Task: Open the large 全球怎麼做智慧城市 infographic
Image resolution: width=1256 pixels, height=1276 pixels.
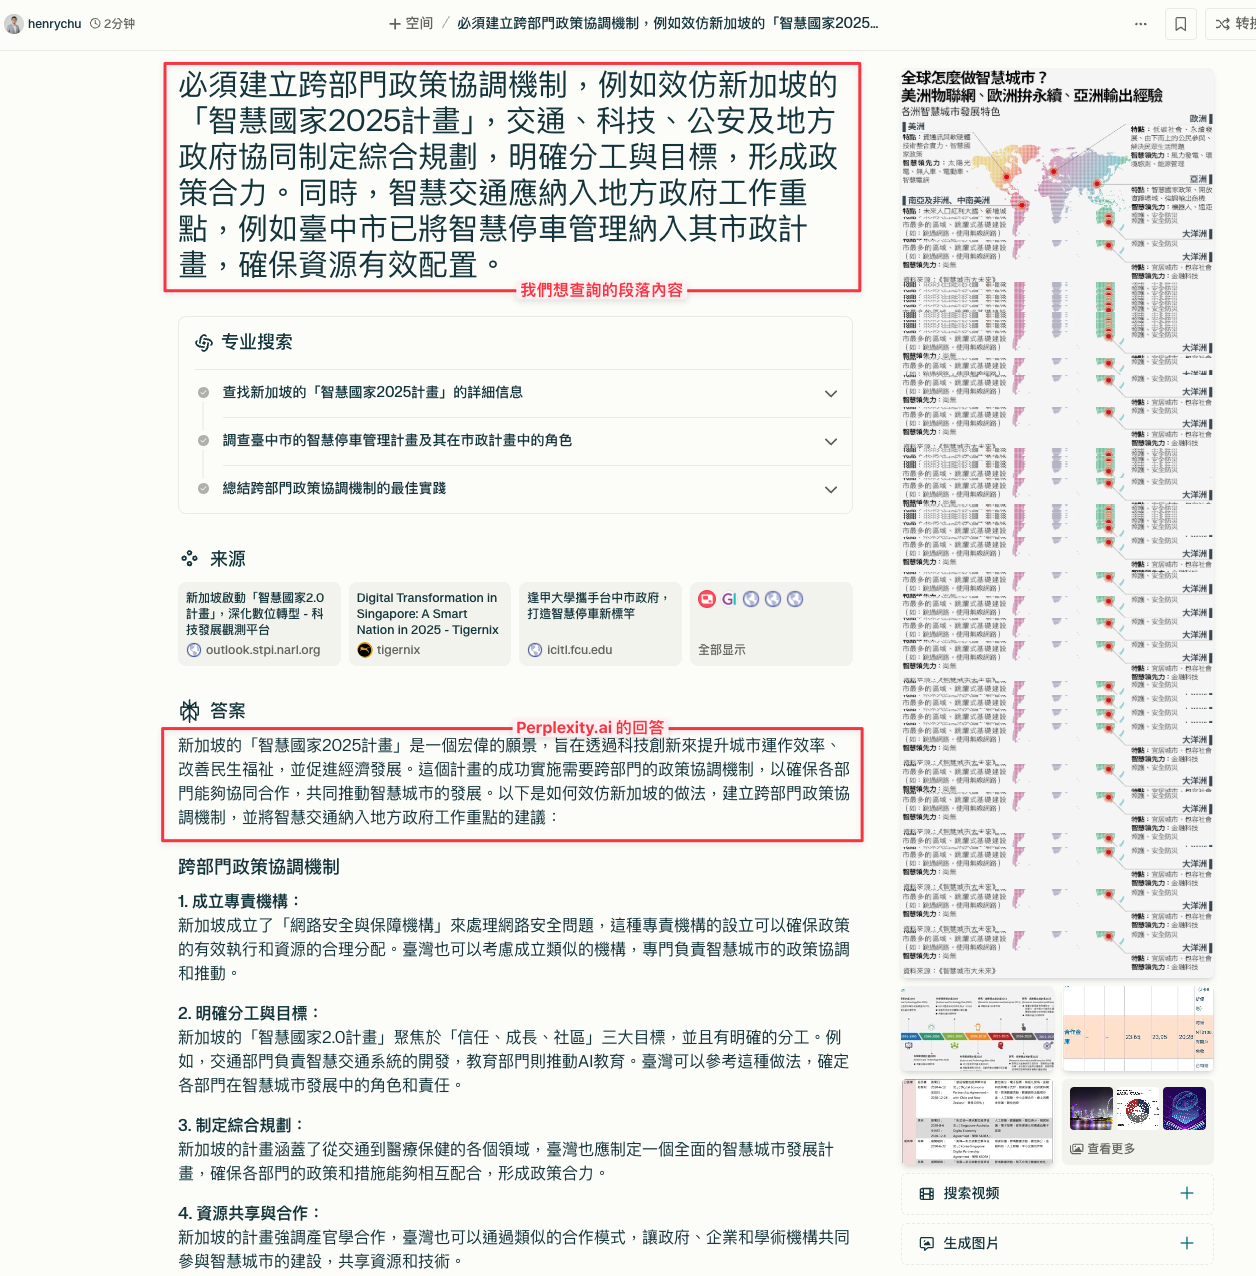Action: (1057, 523)
